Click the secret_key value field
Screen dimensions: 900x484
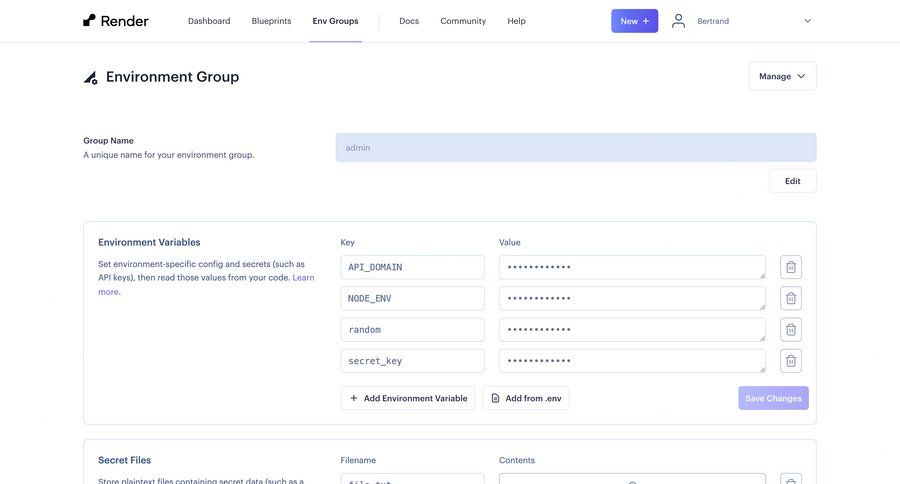click(x=632, y=361)
